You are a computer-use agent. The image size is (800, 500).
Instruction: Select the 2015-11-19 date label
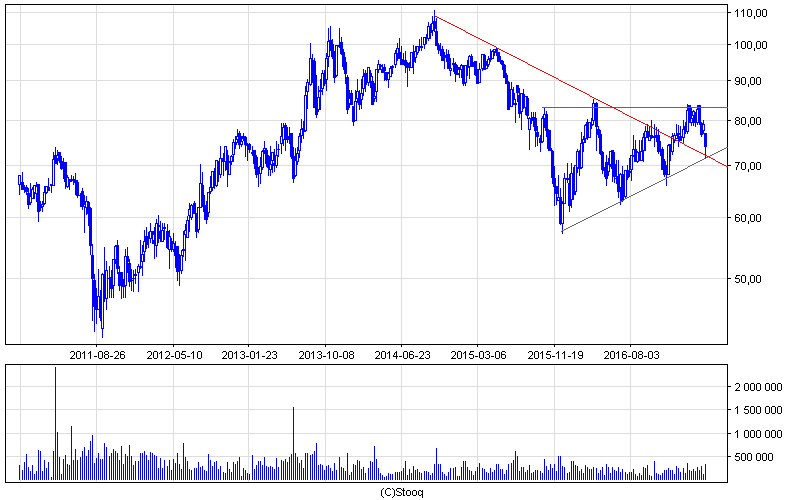pyautogui.click(x=555, y=355)
